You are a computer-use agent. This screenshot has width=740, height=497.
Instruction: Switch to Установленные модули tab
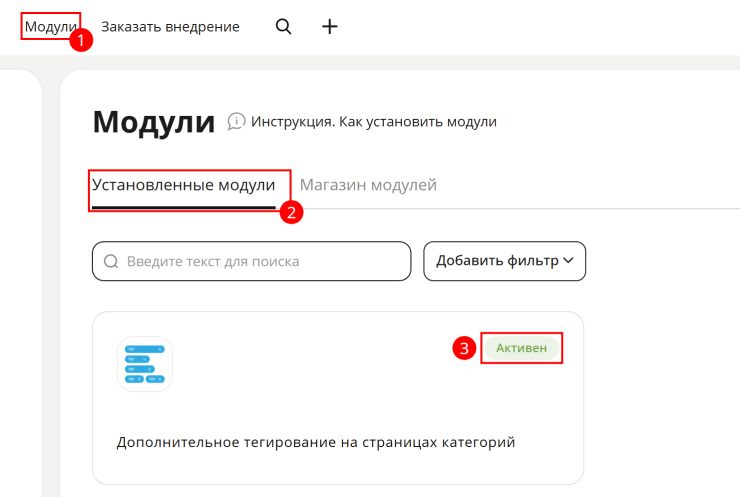(184, 185)
